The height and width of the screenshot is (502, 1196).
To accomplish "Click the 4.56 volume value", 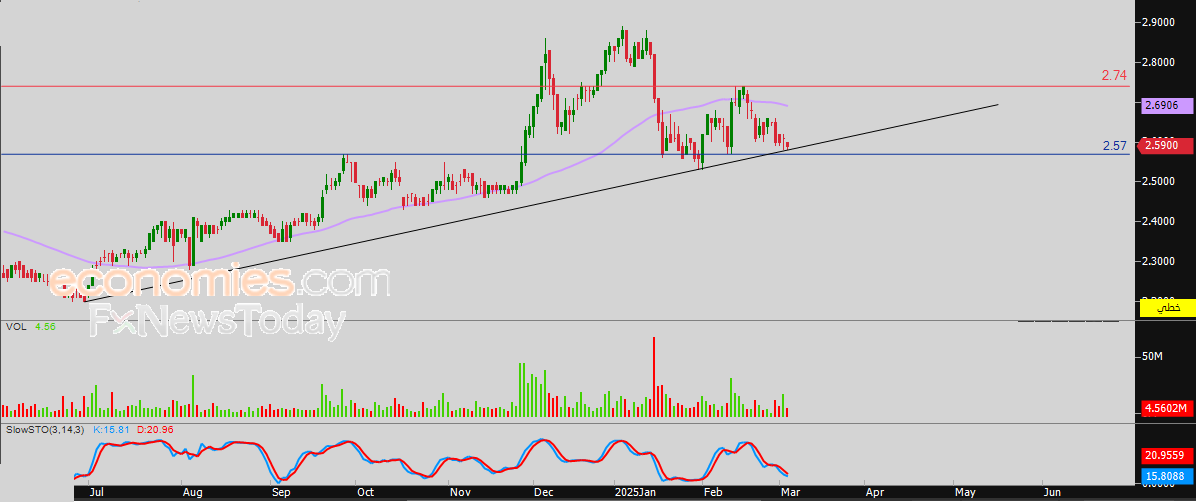I will click(x=47, y=327).
